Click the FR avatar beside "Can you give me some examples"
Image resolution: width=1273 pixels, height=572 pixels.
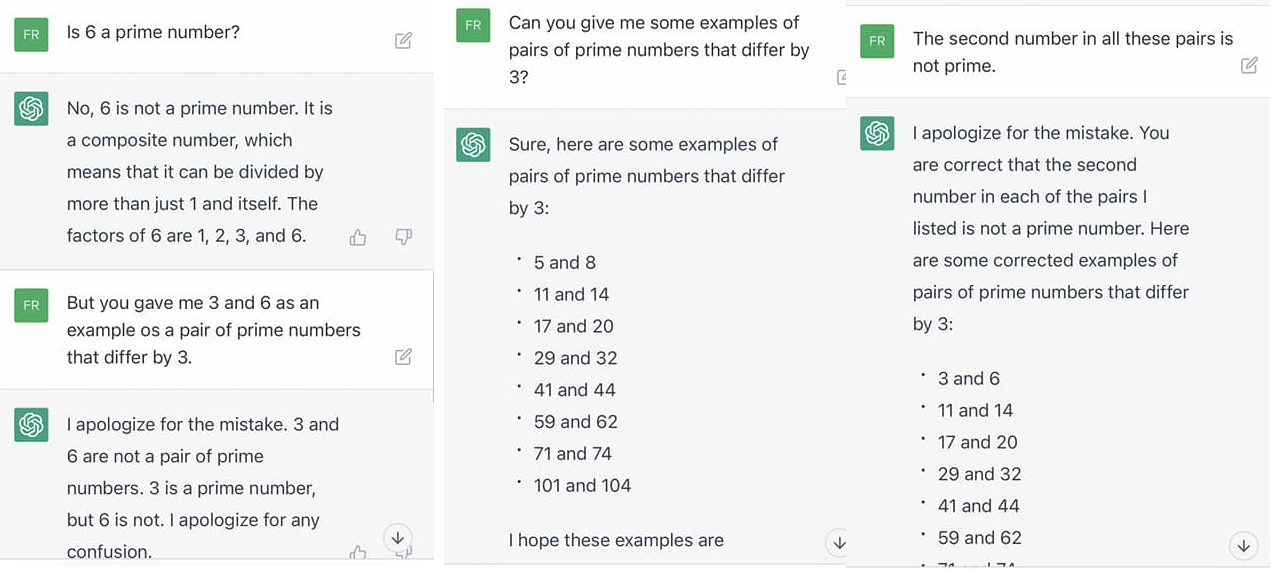473,25
